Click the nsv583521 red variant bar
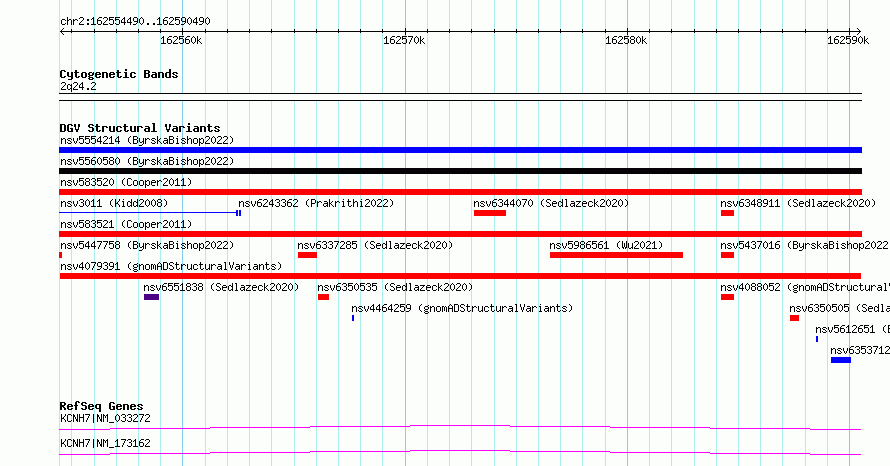 (x=460, y=234)
